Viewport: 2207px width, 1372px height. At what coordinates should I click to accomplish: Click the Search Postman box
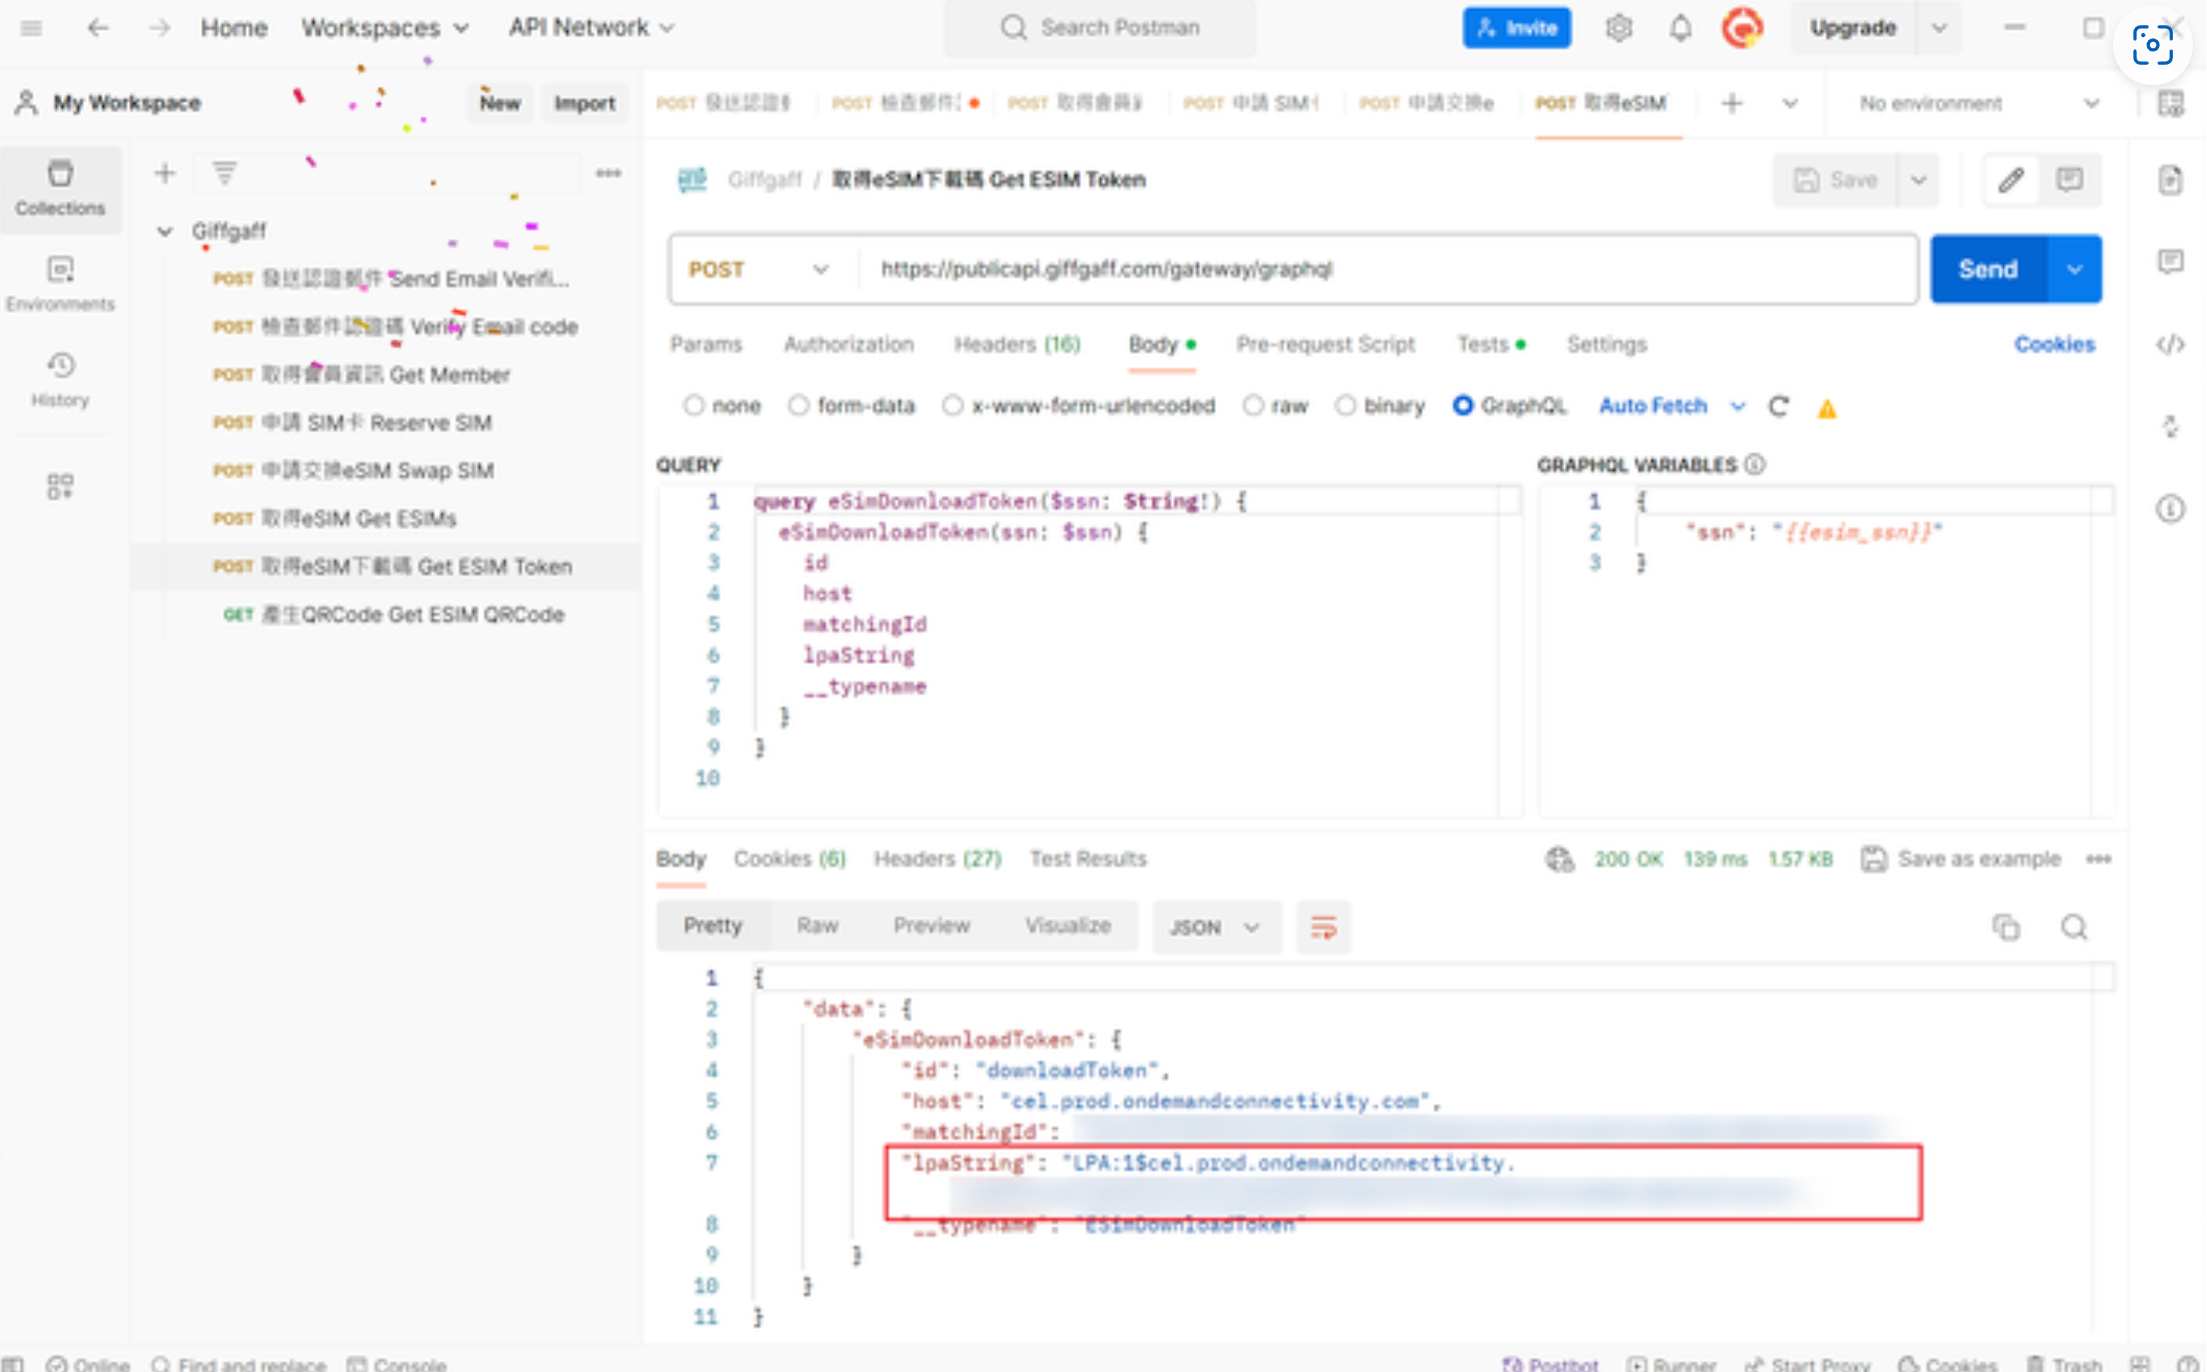tap(1100, 28)
